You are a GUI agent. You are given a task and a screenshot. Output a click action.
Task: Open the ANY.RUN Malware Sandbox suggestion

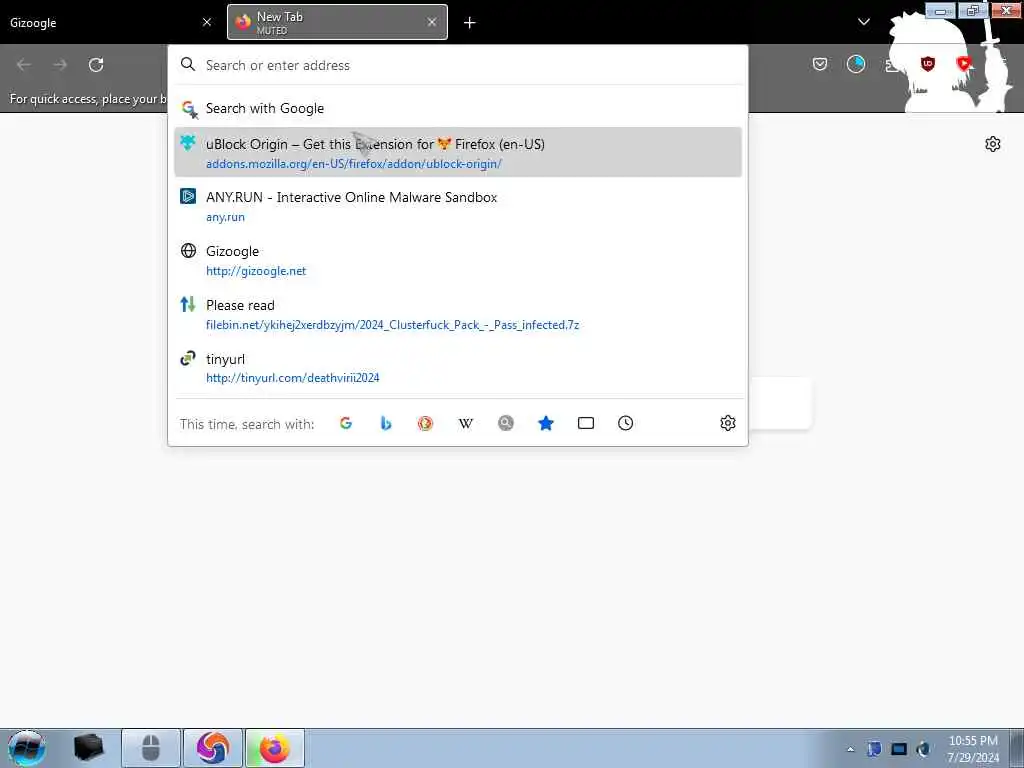(458, 206)
